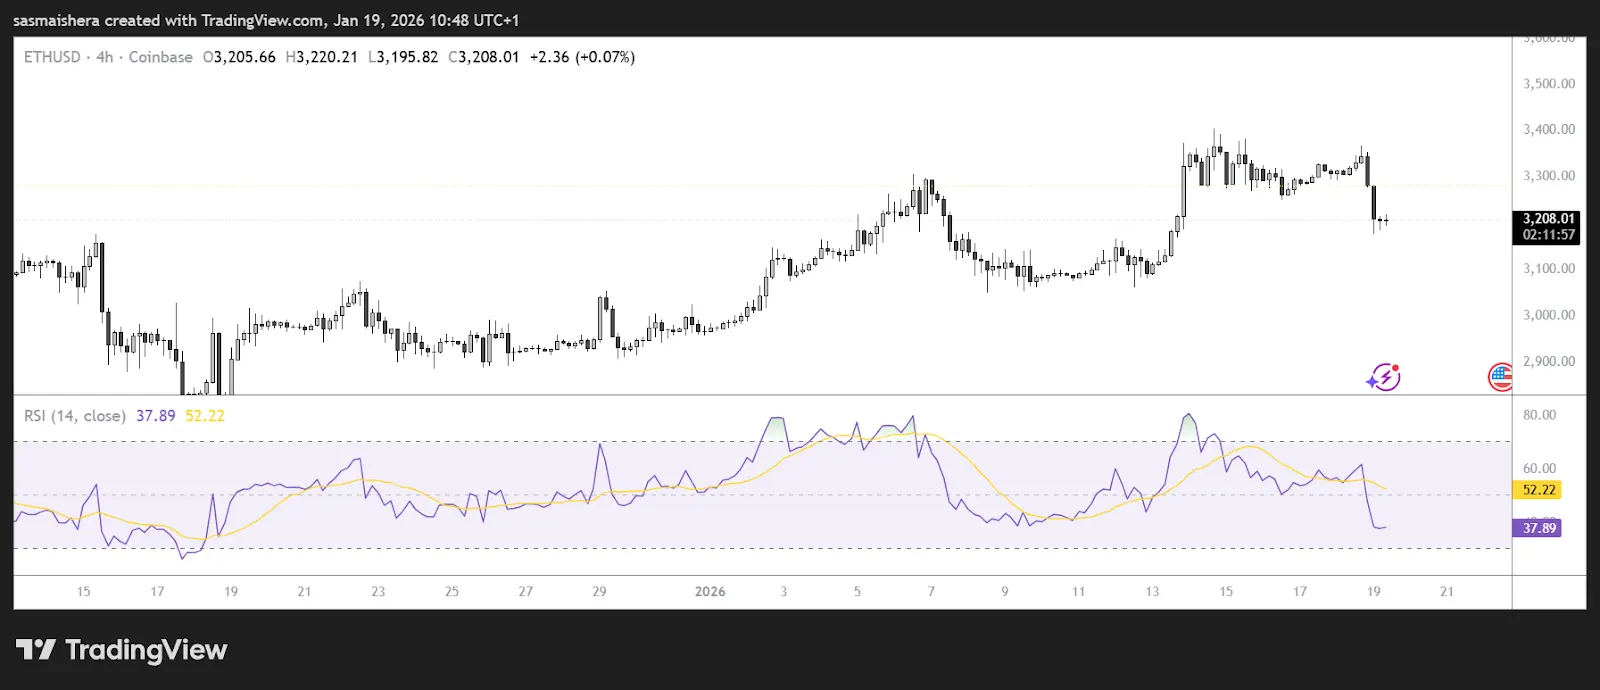Click the high value H3,220.21
Viewport: 1600px width, 690px height.
point(321,57)
